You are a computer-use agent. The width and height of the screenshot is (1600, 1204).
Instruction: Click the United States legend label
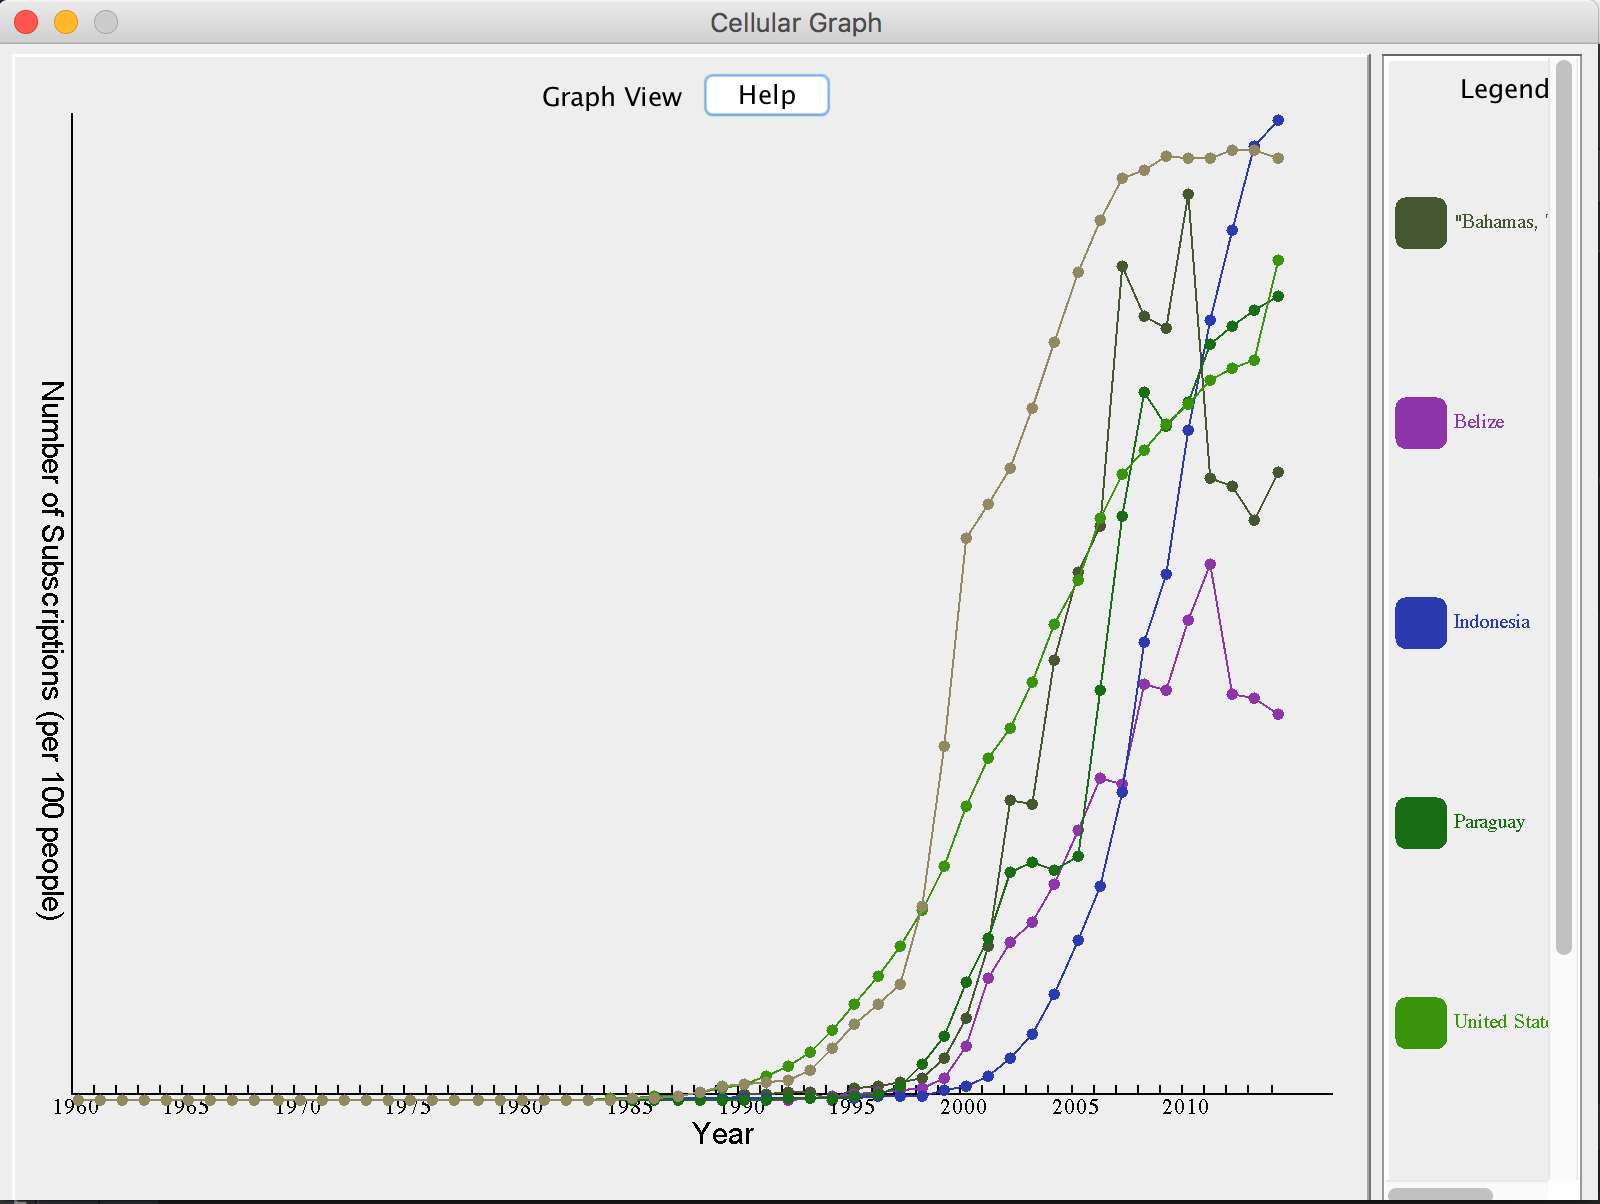tap(1501, 1022)
